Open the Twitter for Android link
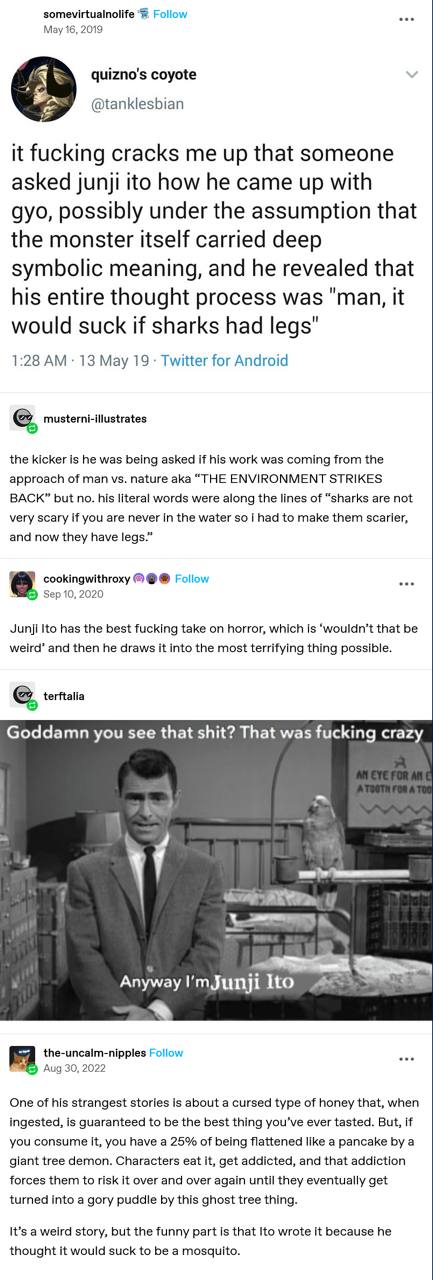Screen dimensions: 433x1280 click(224, 361)
